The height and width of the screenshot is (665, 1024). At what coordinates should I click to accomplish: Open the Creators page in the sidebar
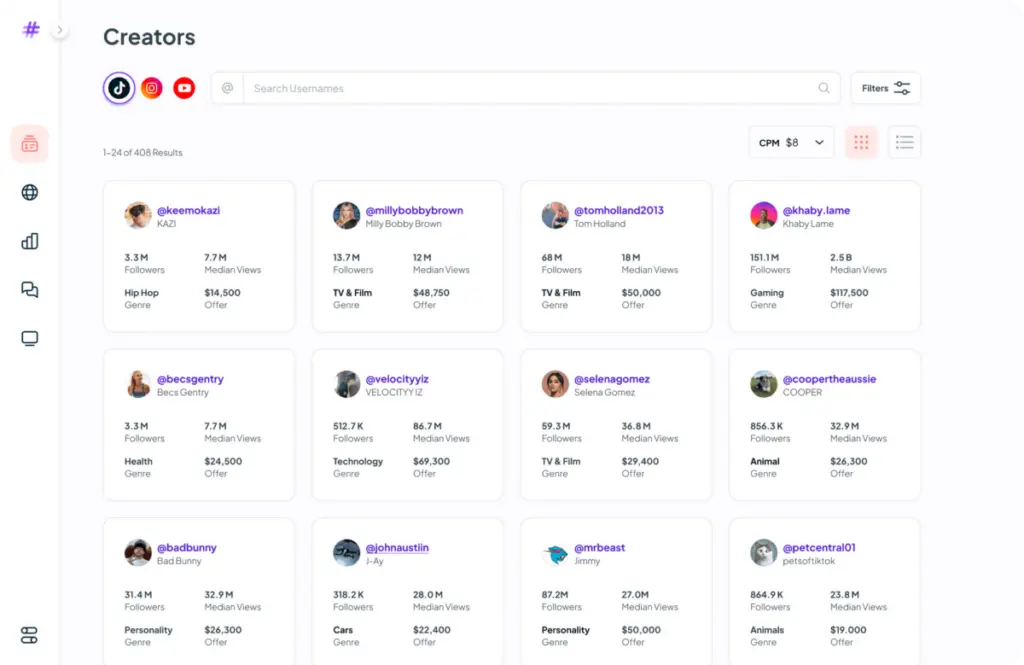pyautogui.click(x=29, y=144)
